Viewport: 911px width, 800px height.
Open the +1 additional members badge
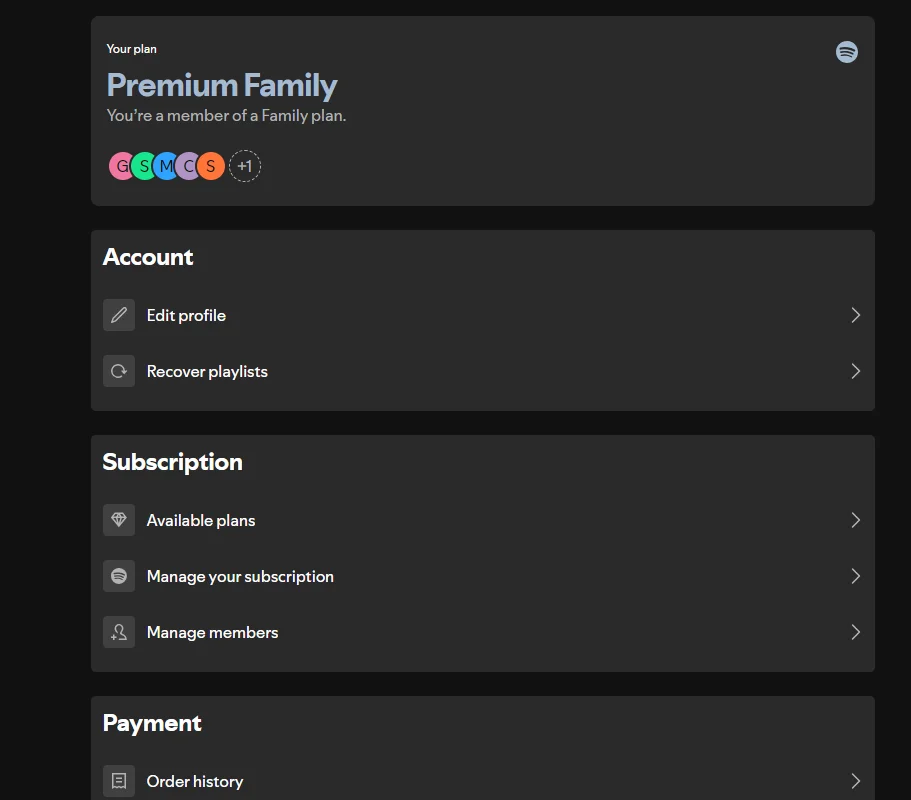(x=245, y=166)
